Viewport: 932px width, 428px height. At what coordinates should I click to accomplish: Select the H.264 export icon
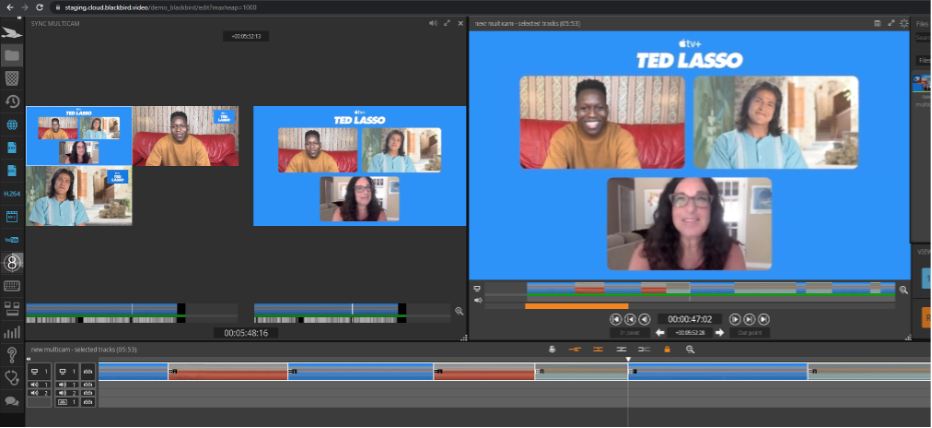[12, 194]
